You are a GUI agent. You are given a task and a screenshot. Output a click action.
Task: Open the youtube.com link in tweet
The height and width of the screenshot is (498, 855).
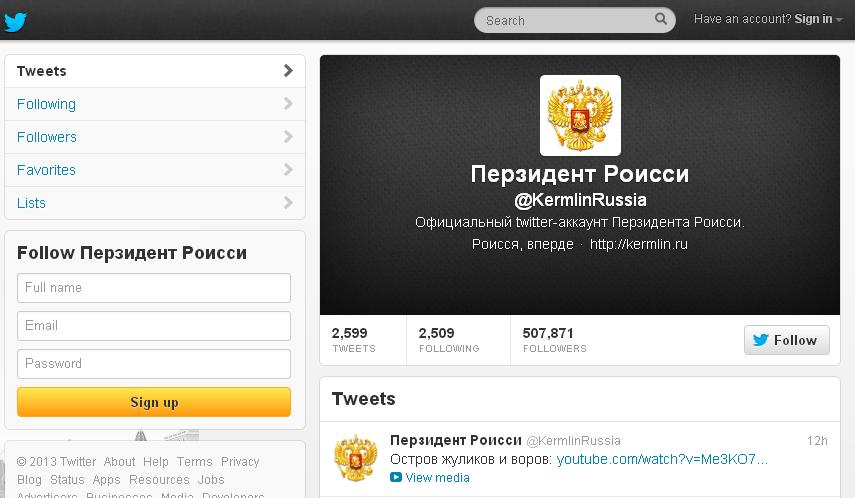[662, 459]
